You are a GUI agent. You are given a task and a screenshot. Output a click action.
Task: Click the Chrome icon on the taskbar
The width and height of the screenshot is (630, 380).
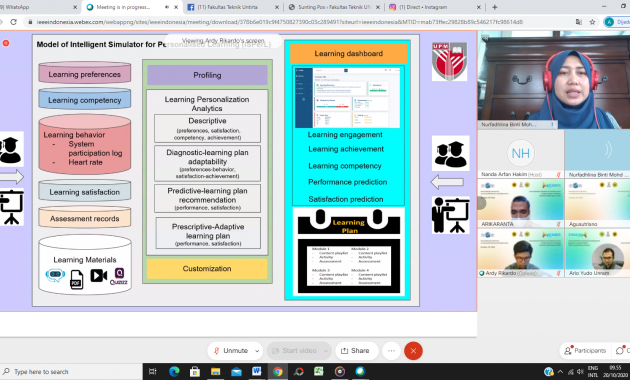point(278,372)
